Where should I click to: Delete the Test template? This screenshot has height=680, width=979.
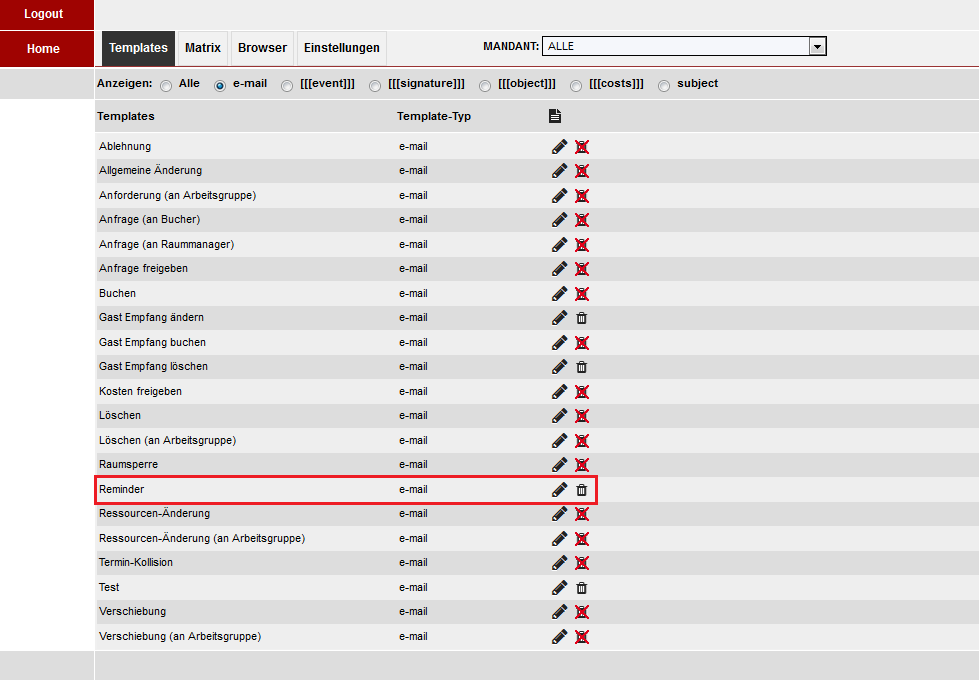[582, 588]
